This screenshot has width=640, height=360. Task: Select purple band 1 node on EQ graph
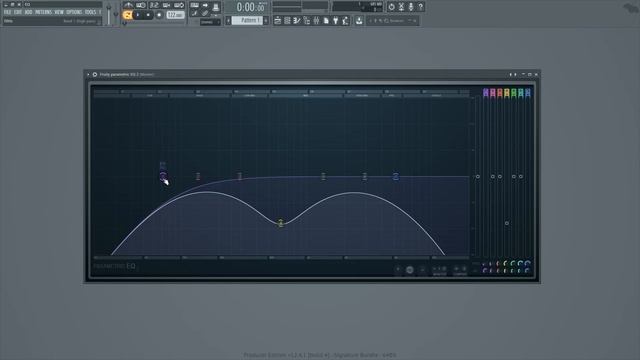coord(163,176)
